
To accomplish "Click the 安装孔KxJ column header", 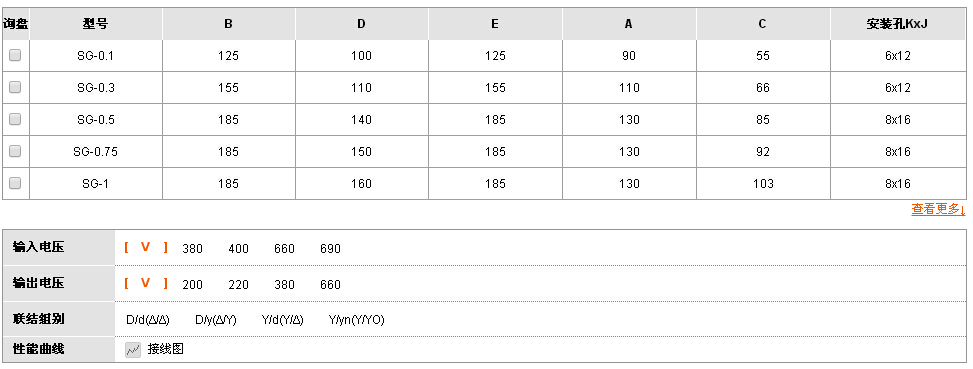I will tap(897, 24).
